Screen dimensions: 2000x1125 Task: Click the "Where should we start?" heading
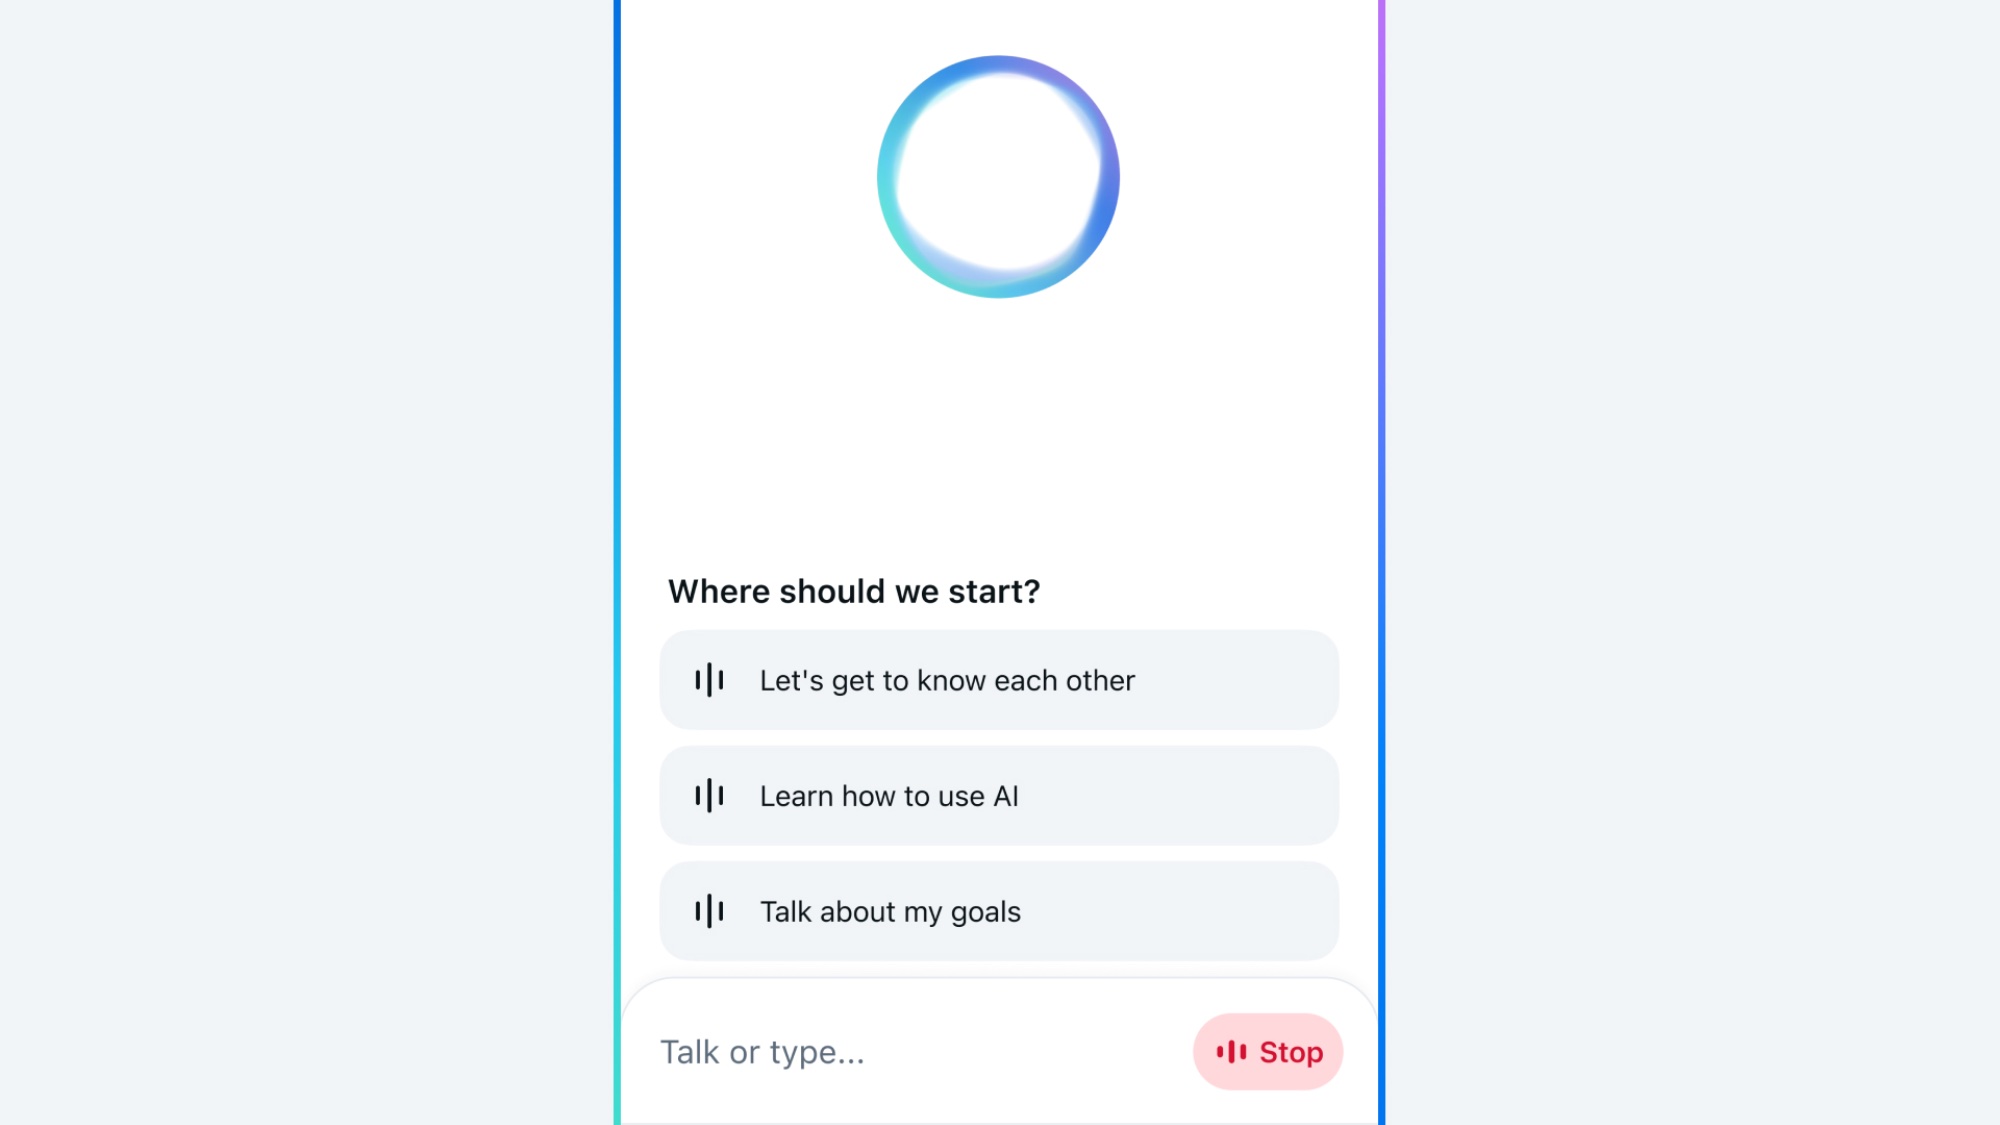point(854,590)
